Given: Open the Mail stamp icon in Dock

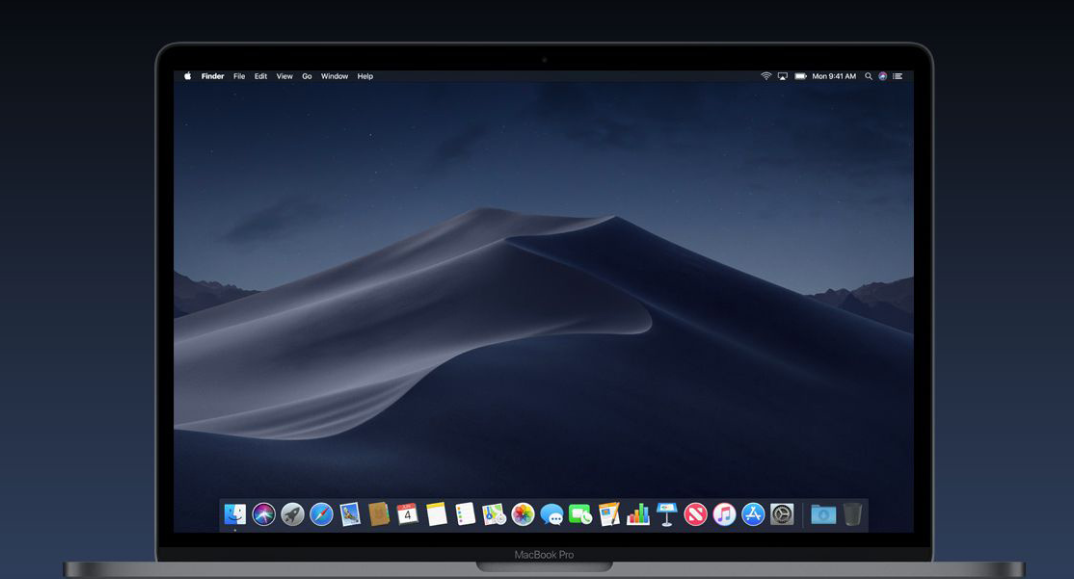Looking at the screenshot, I should [350, 514].
